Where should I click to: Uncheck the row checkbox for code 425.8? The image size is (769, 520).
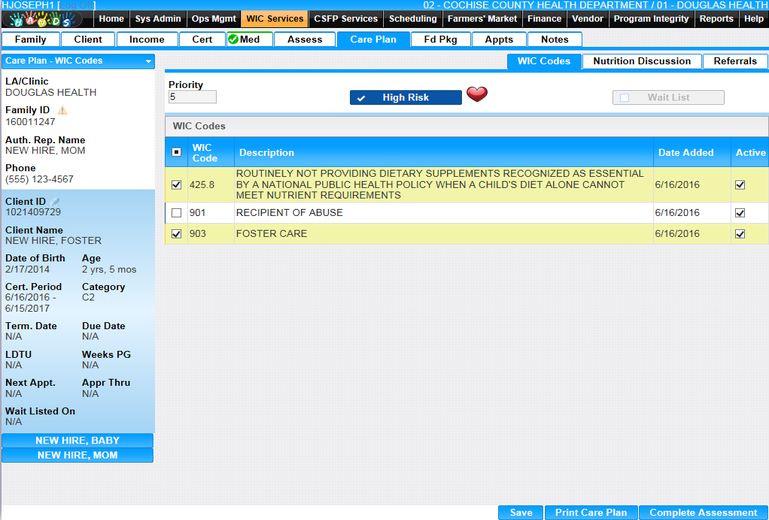[177, 185]
